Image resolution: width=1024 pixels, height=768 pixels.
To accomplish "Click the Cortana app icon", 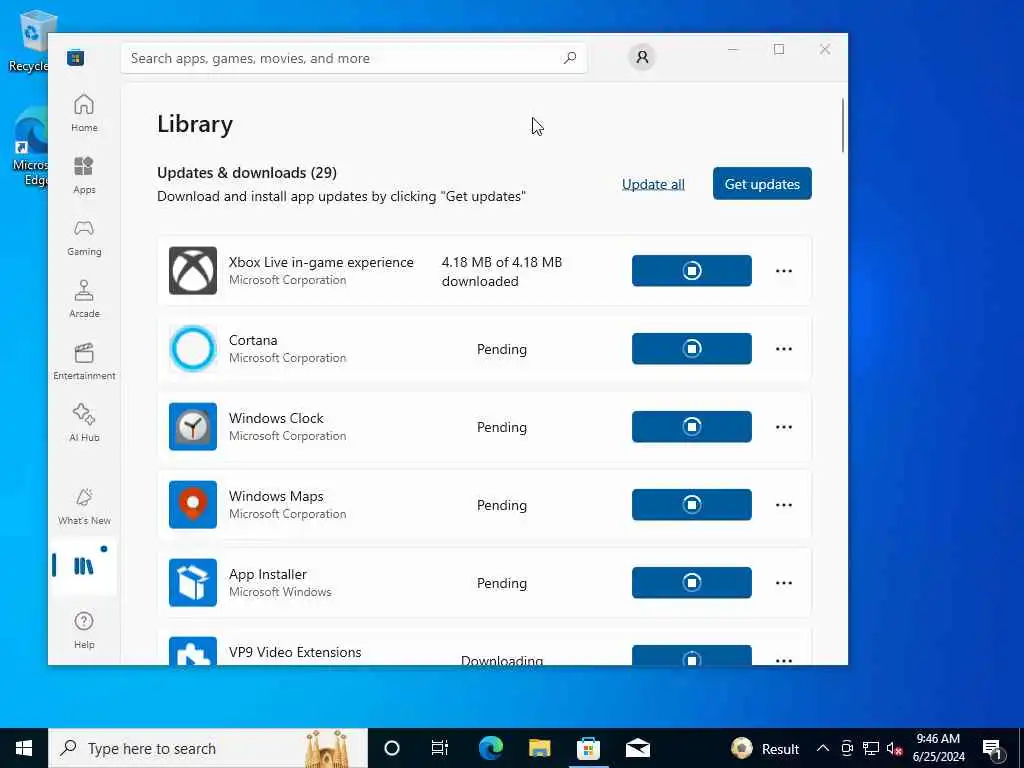I will pos(193,349).
